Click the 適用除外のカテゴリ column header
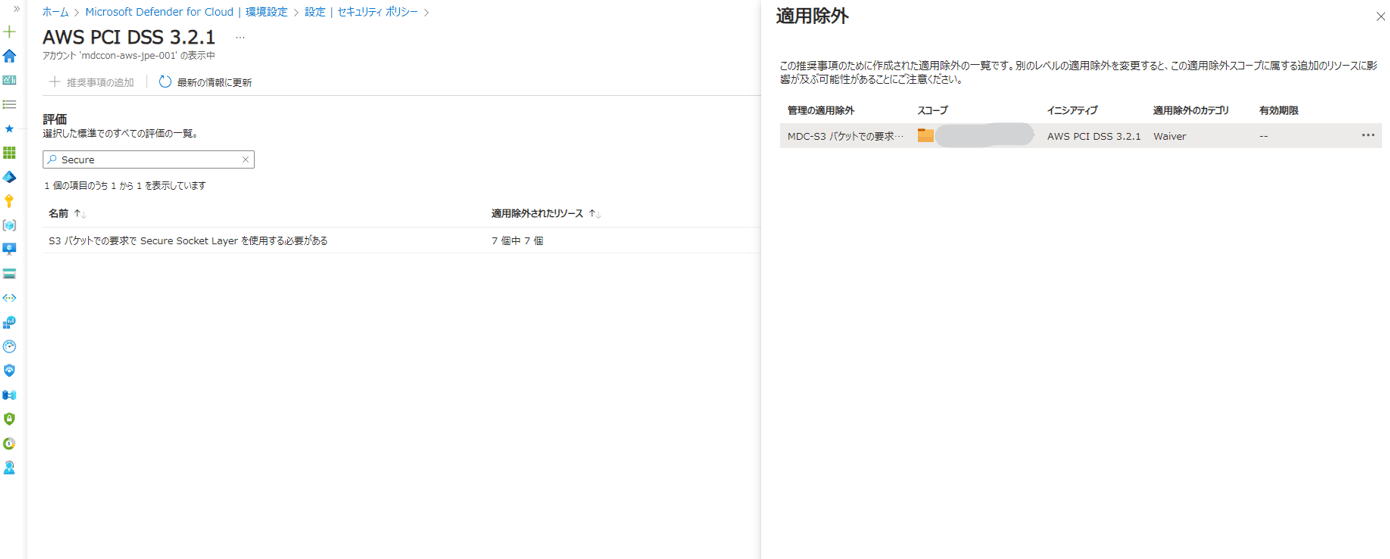 pos(1191,110)
